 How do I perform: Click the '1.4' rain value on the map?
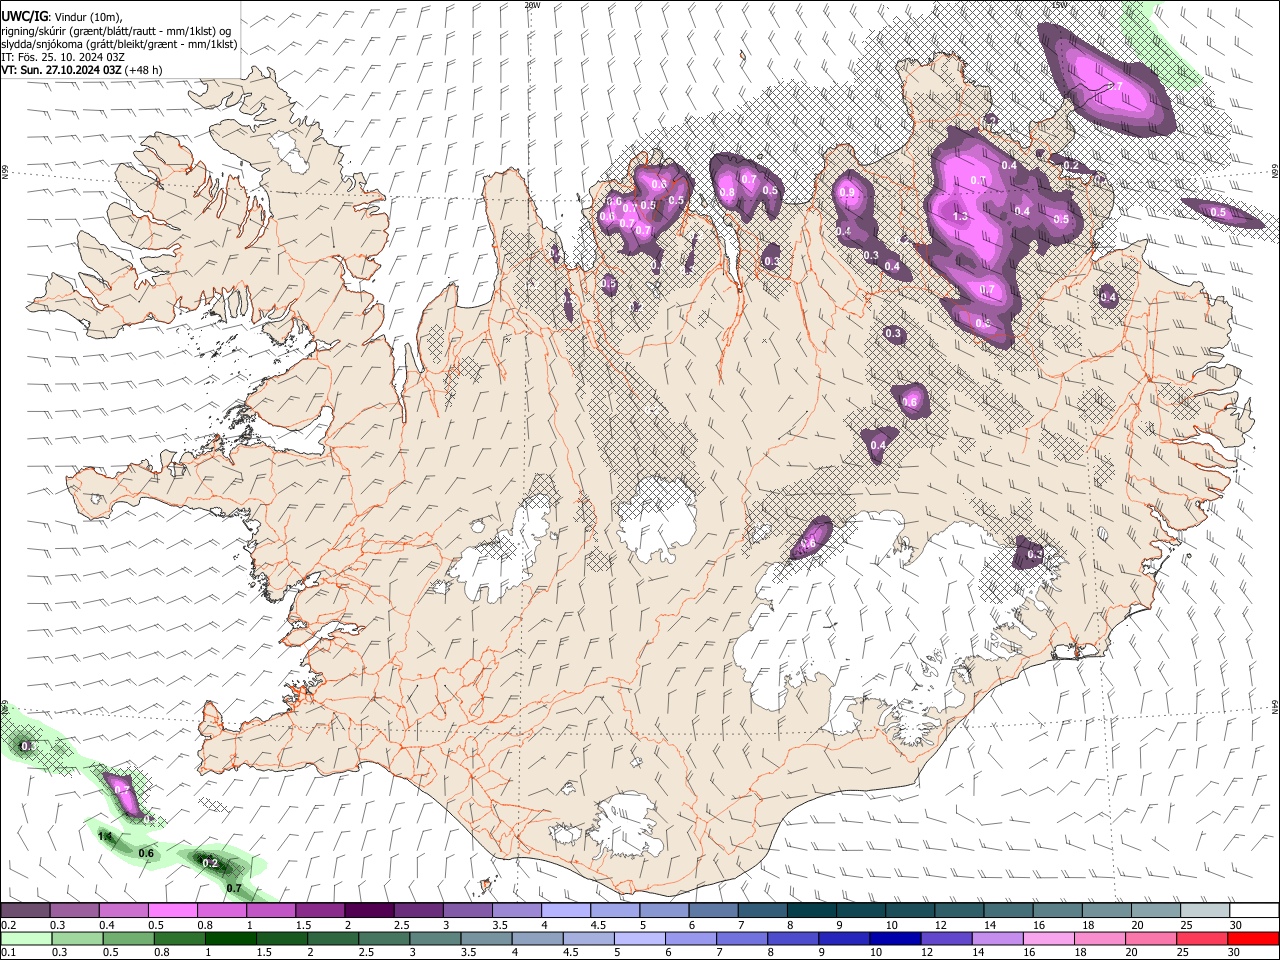click(105, 836)
